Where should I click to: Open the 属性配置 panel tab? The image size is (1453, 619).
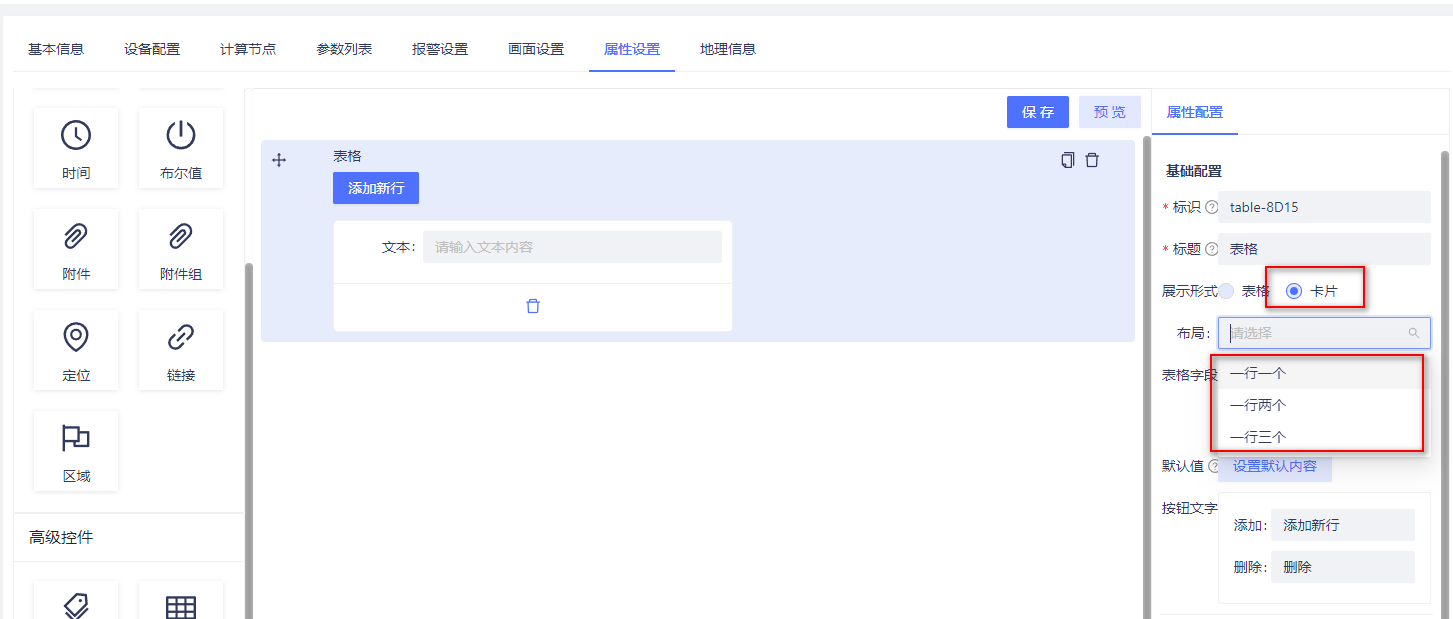[x=1195, y=112]
